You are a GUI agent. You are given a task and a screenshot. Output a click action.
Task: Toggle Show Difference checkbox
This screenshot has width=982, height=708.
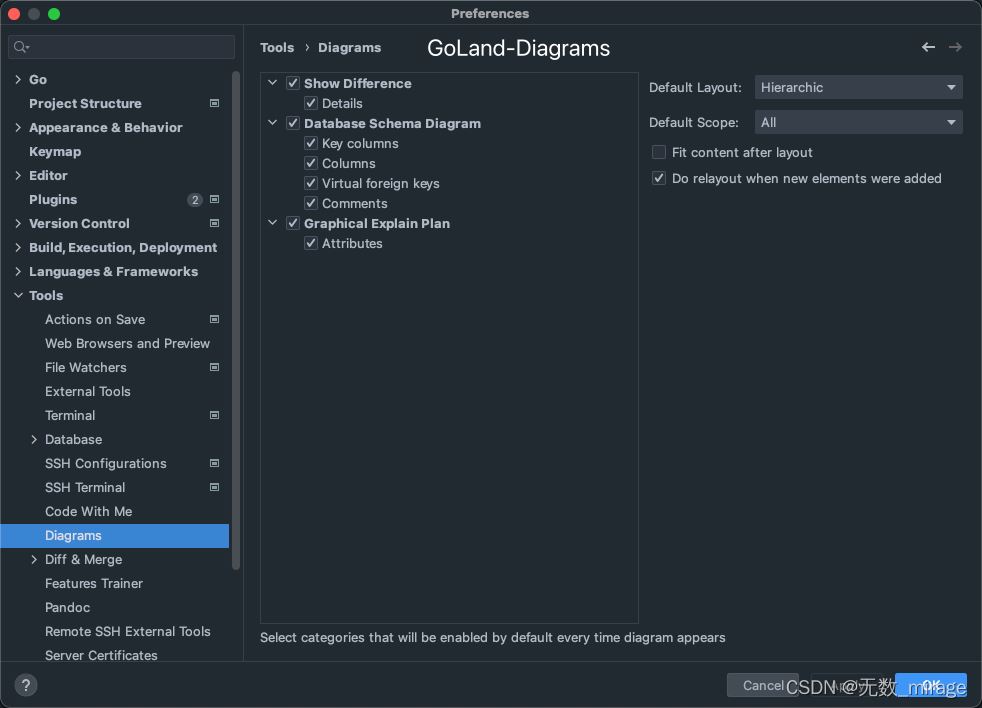point(292,83)
